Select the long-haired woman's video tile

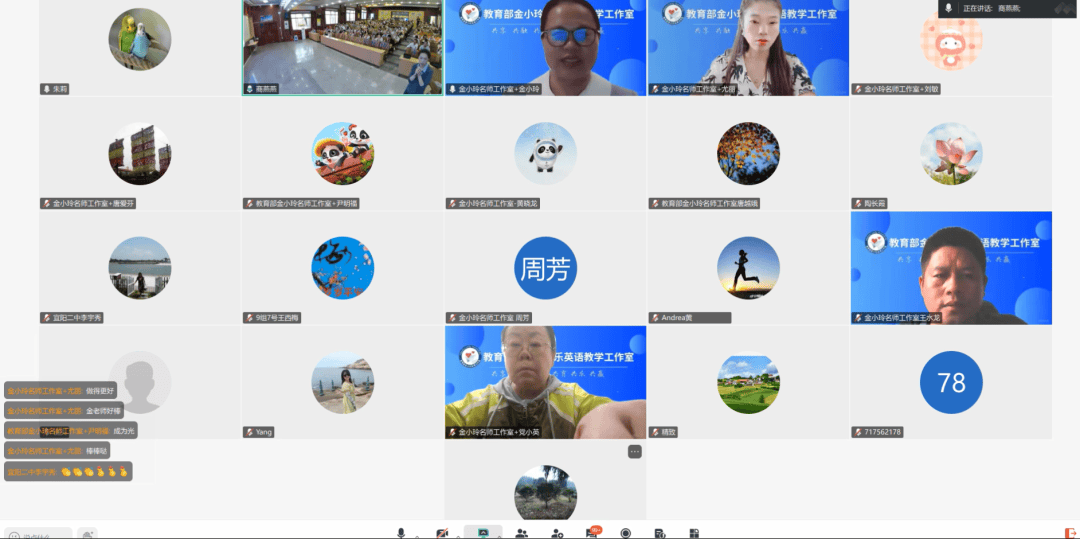pyautogui.click(x=748, y=47)
